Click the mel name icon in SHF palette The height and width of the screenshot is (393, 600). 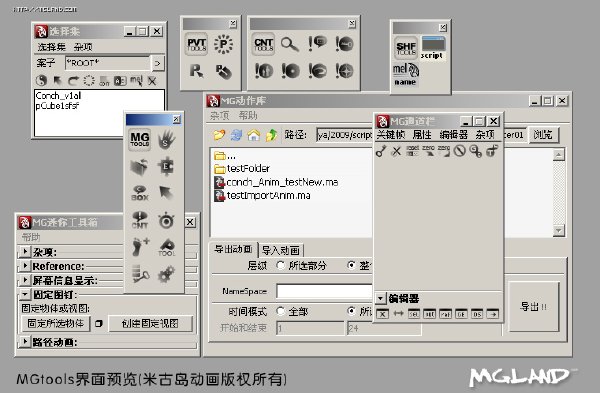pos(406,74)
